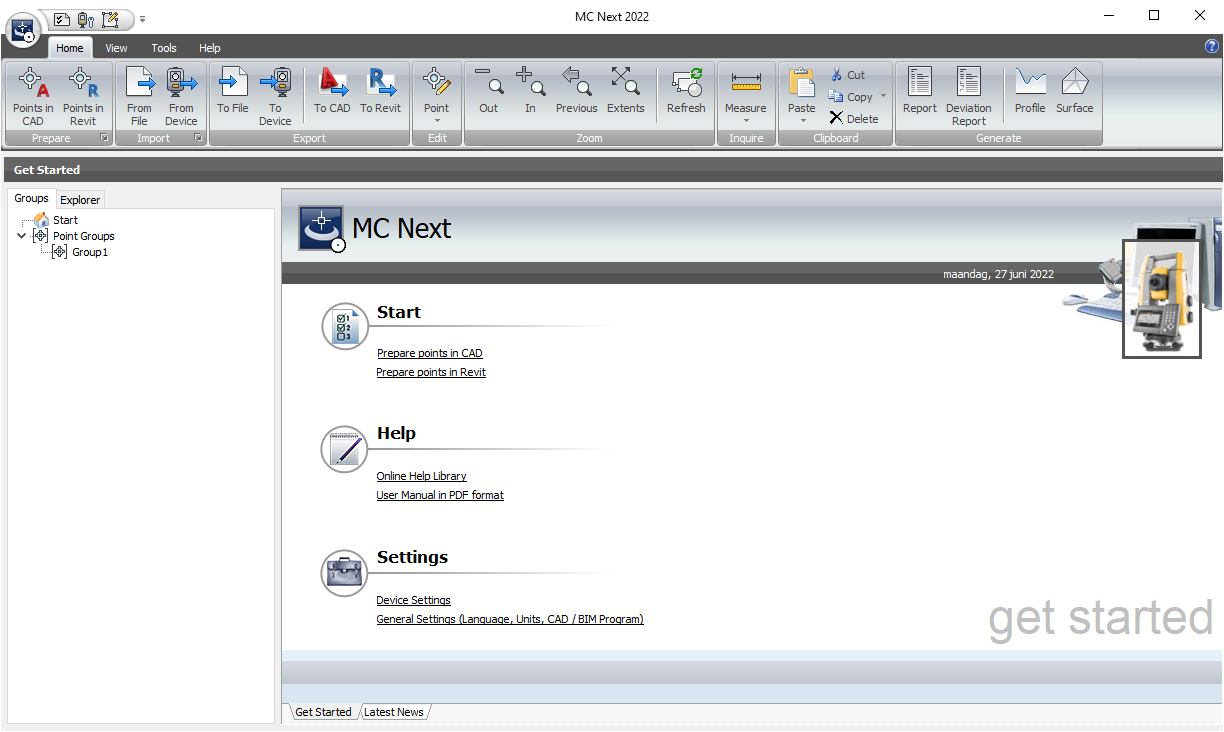The image size is (1224, 732).
Task: Open the Prepare group dialog launcher
Action: (104, 138)
